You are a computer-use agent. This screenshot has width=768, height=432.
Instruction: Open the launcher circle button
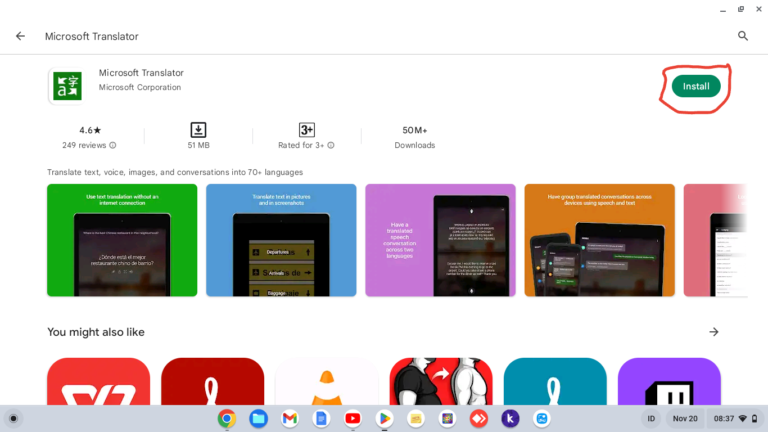pos(13,419)
